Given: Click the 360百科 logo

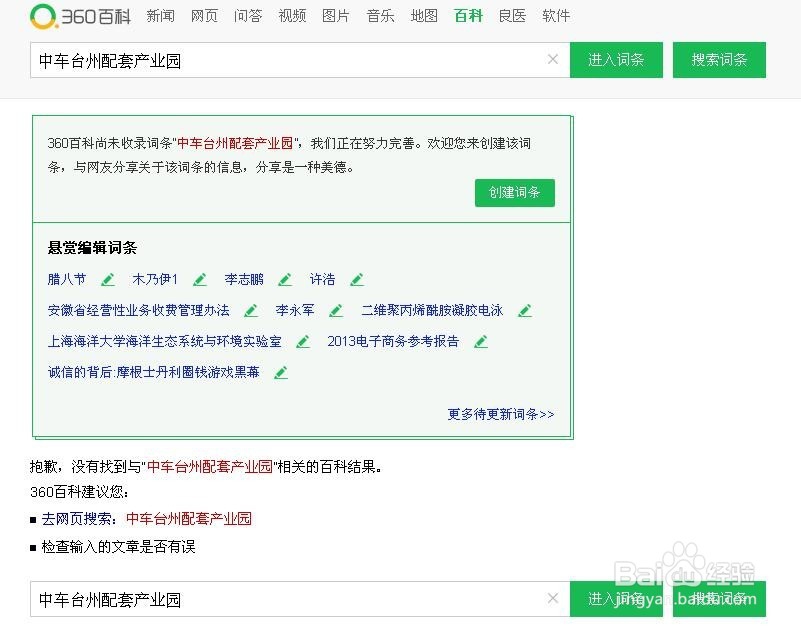Looking at the screenshot, I should click(81, 16).
